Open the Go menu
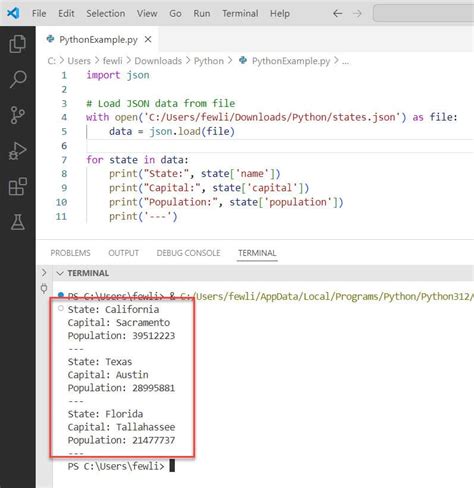The image size is (474, 488). 175,13
